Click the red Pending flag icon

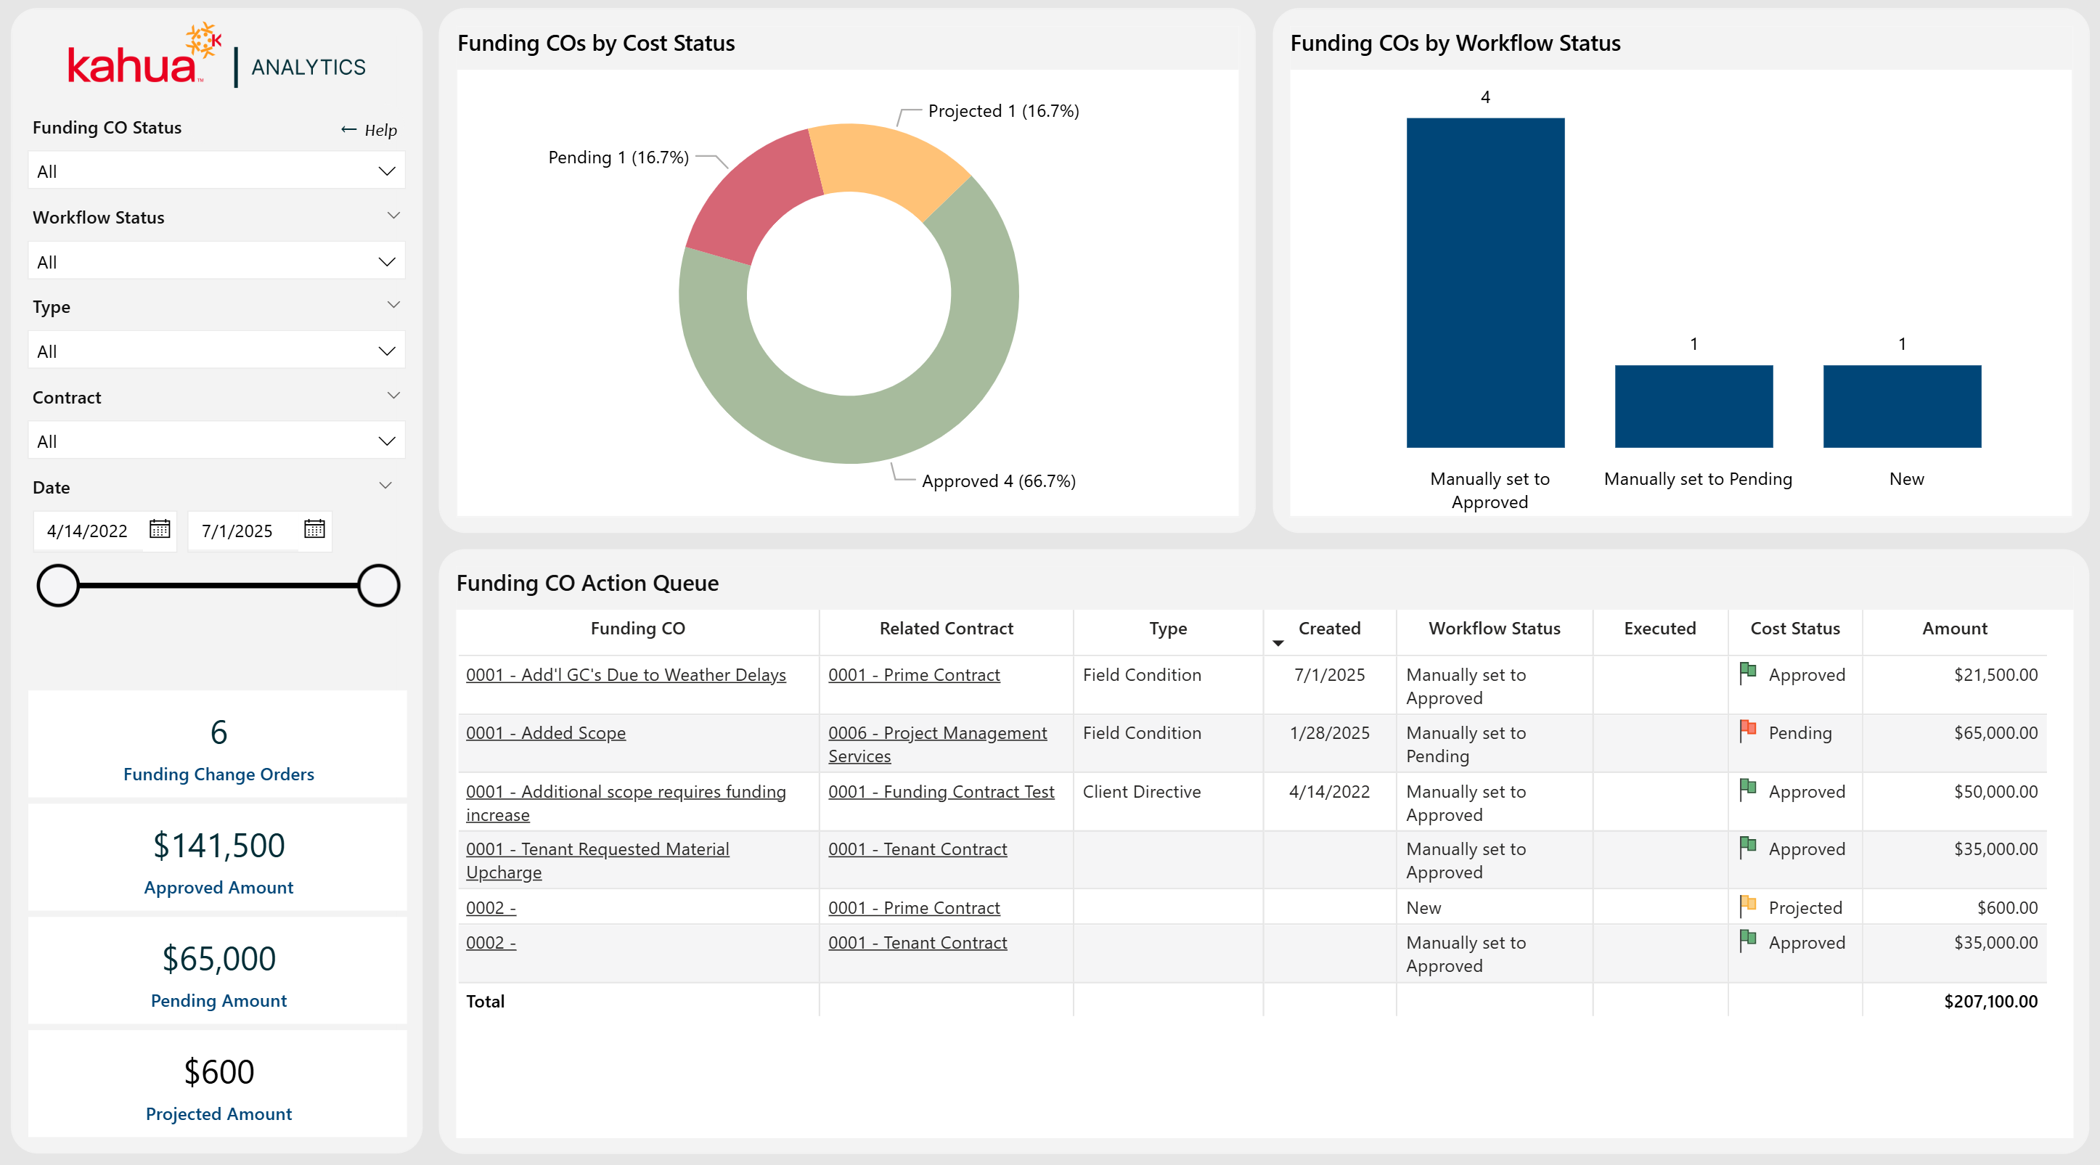coord(1748,731)
